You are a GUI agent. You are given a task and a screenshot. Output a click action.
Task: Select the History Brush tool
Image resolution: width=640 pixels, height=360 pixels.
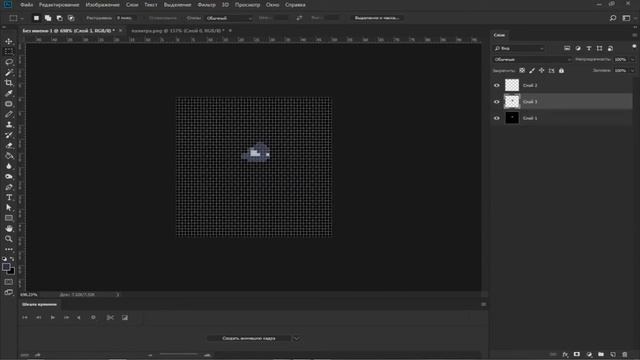[x=9, y=135]
